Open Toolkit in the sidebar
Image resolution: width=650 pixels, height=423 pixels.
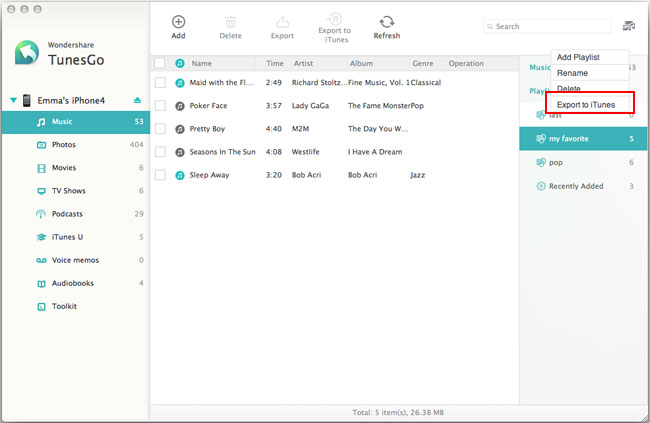tap(76, 306)
